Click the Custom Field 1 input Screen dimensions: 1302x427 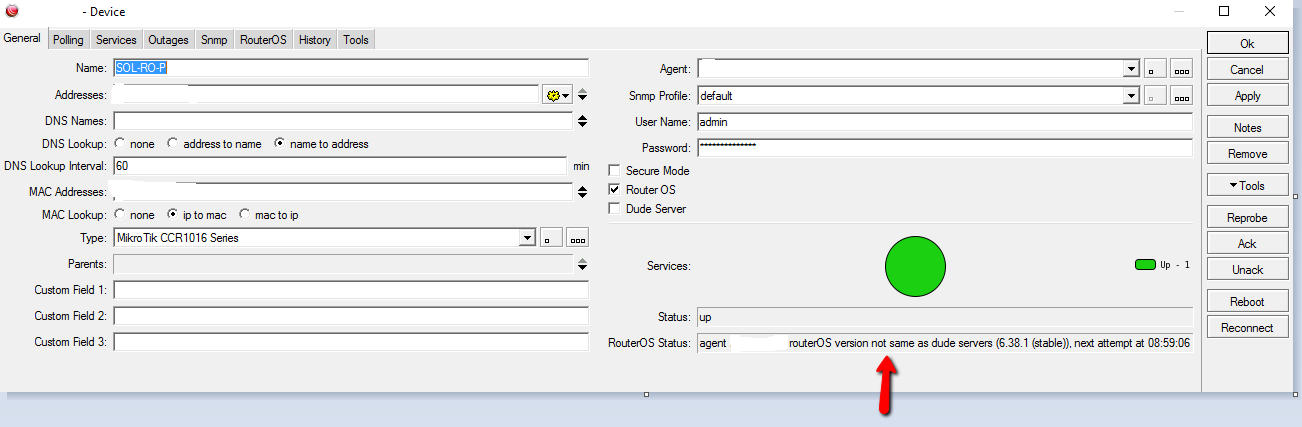point(351,290)
